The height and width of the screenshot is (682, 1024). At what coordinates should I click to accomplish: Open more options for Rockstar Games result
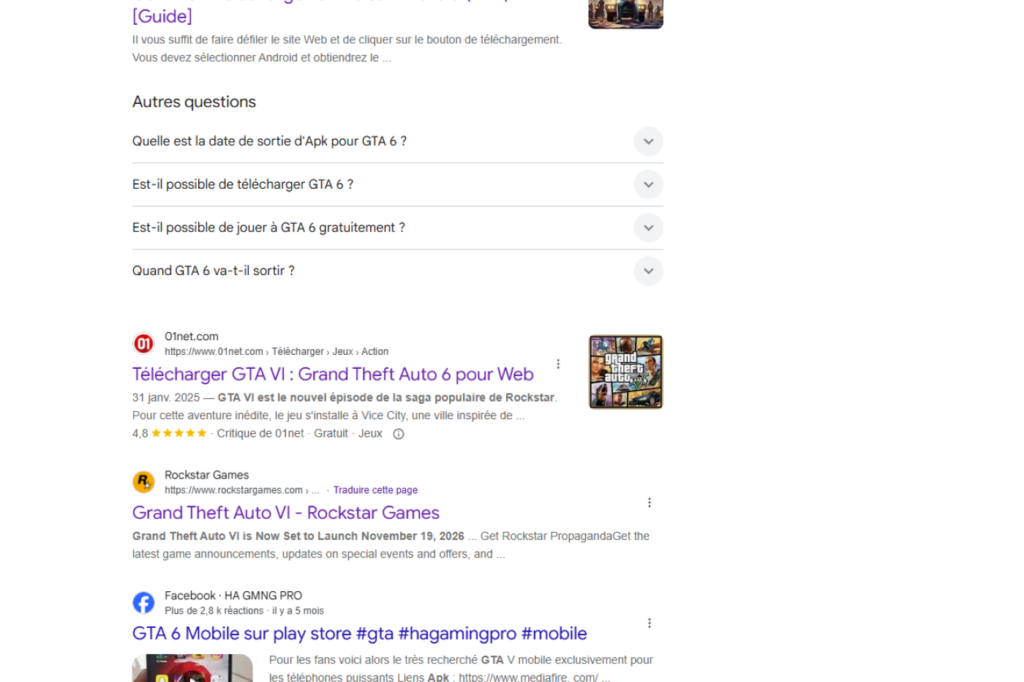[x=649, y=502]
